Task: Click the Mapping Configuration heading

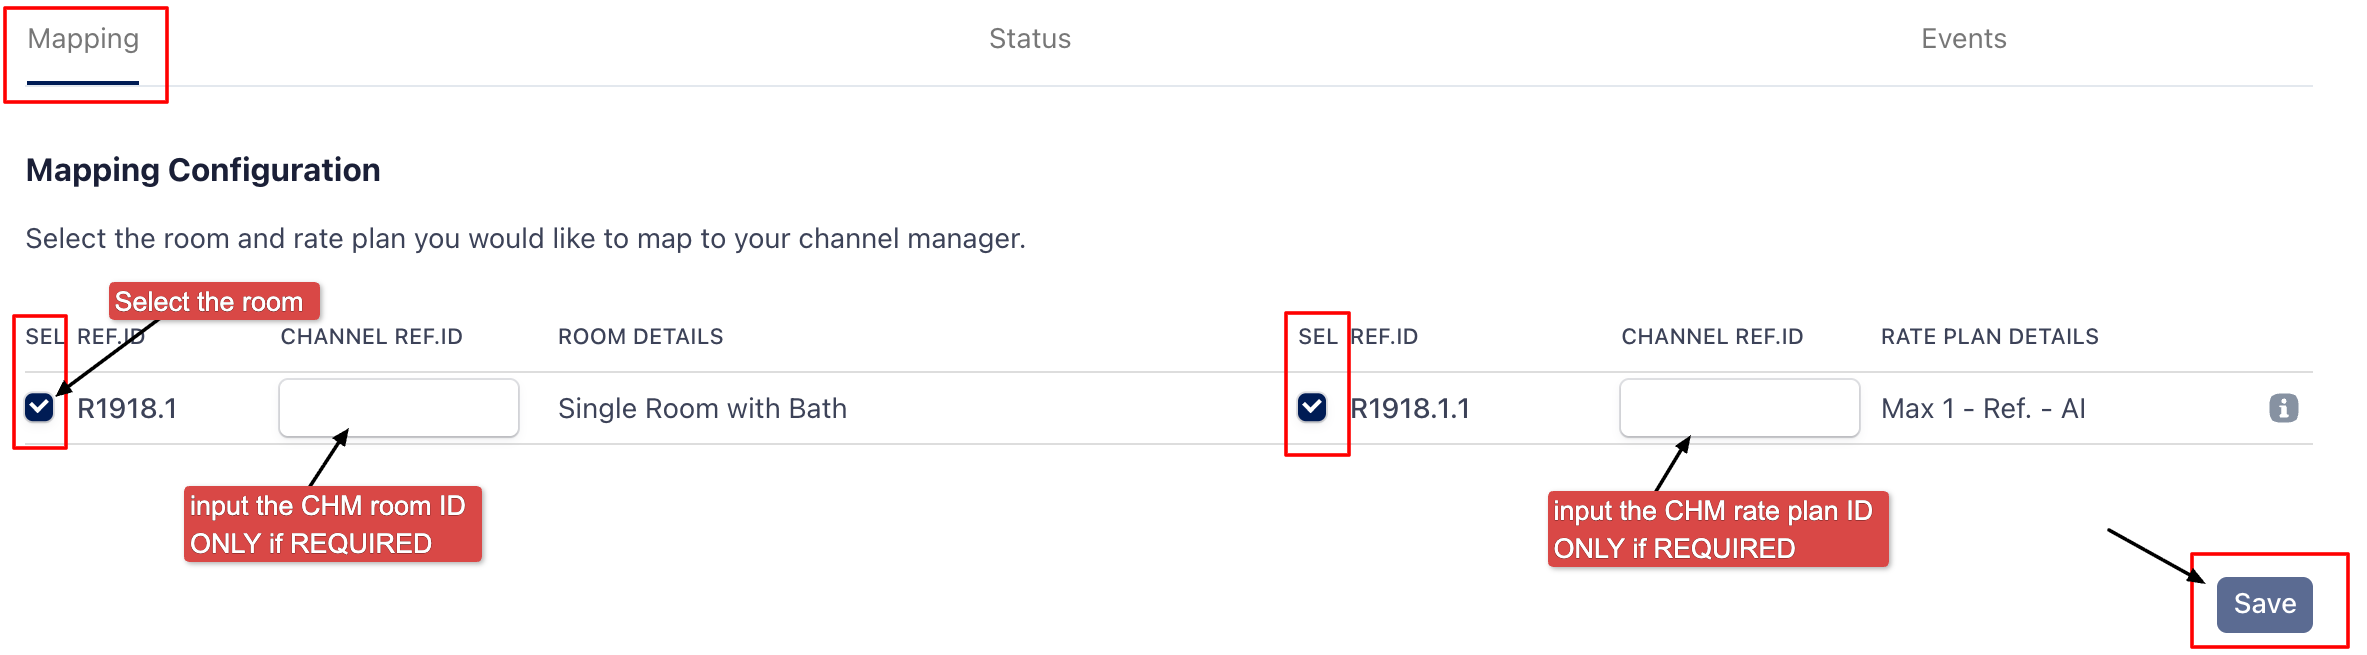Action: pyautogui.click(x=203, y=170)
